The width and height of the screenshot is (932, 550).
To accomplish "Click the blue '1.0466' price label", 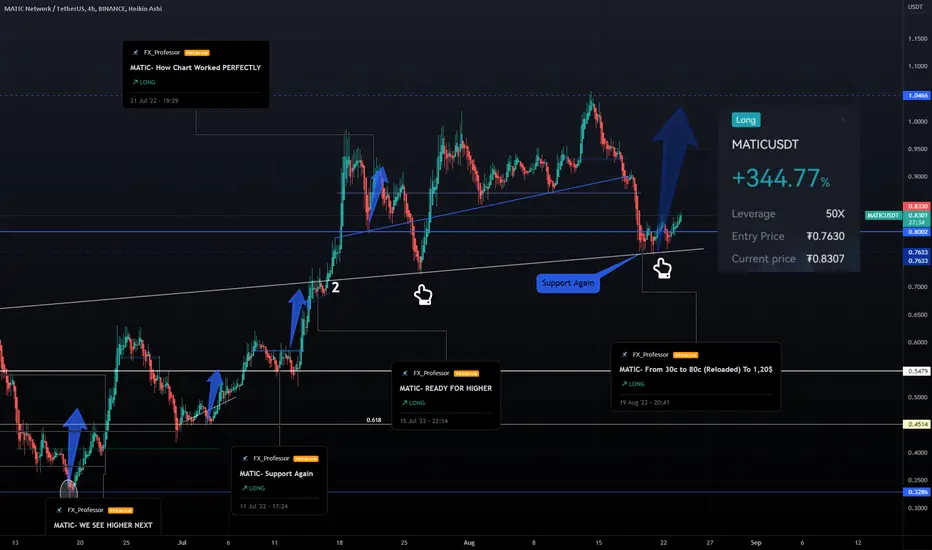I will click(x=917, y=96).
